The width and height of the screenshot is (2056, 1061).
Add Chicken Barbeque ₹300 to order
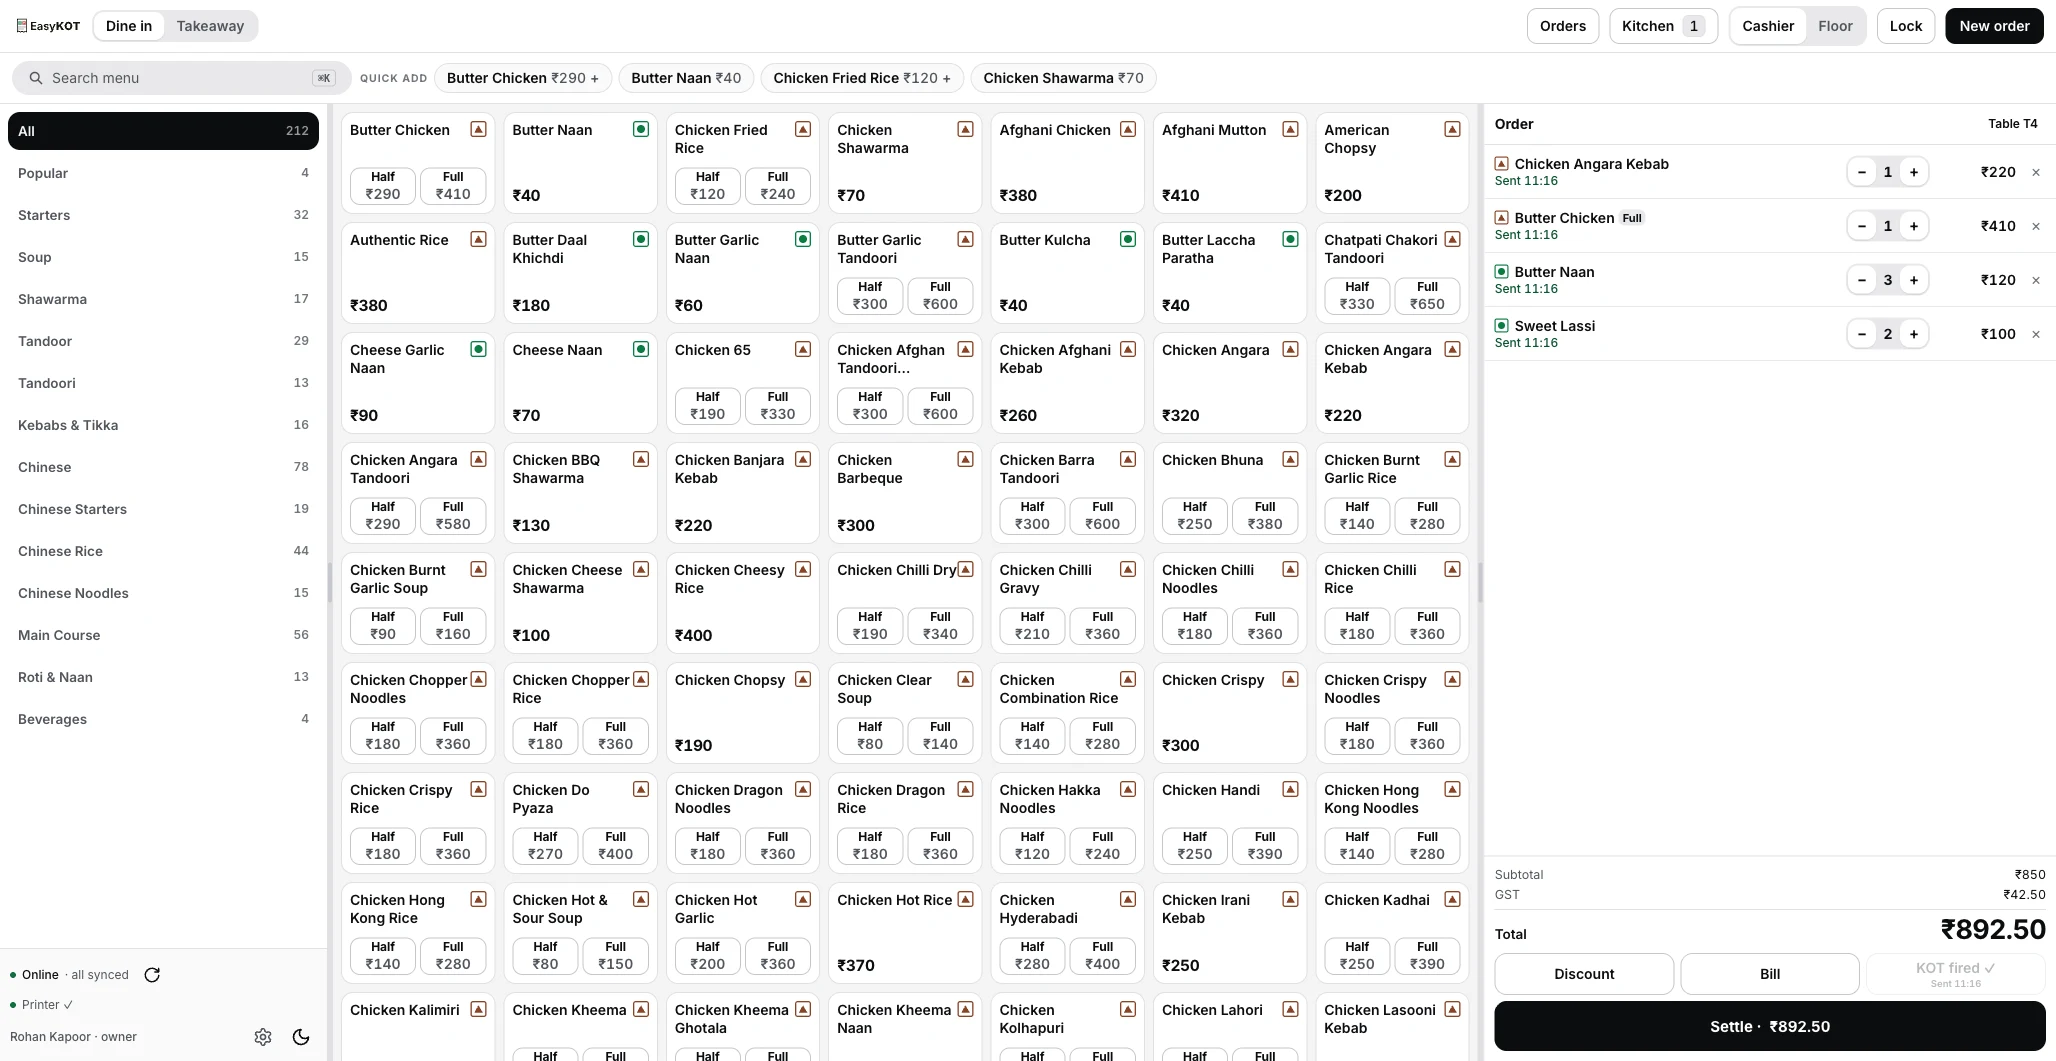905,493
